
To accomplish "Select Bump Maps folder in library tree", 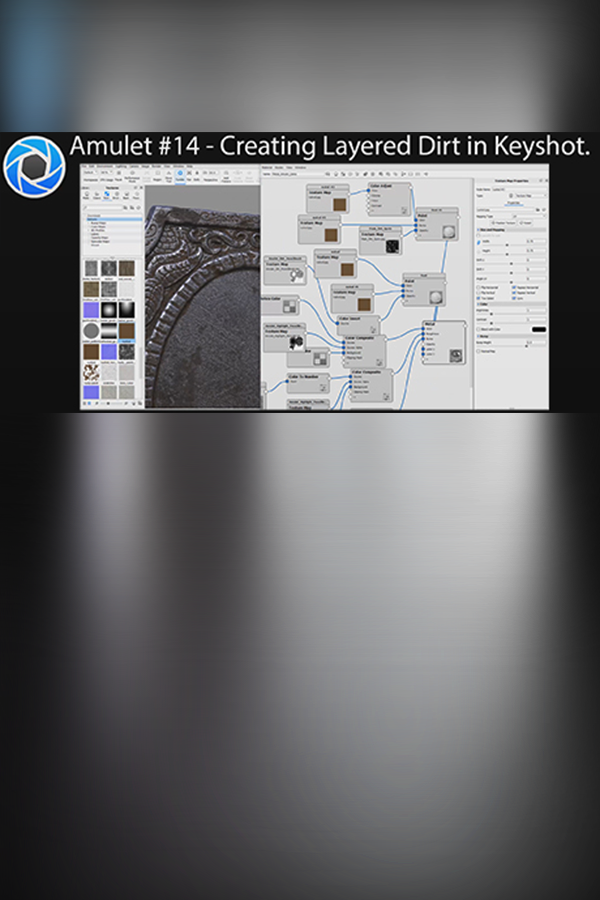I will 98,223.
